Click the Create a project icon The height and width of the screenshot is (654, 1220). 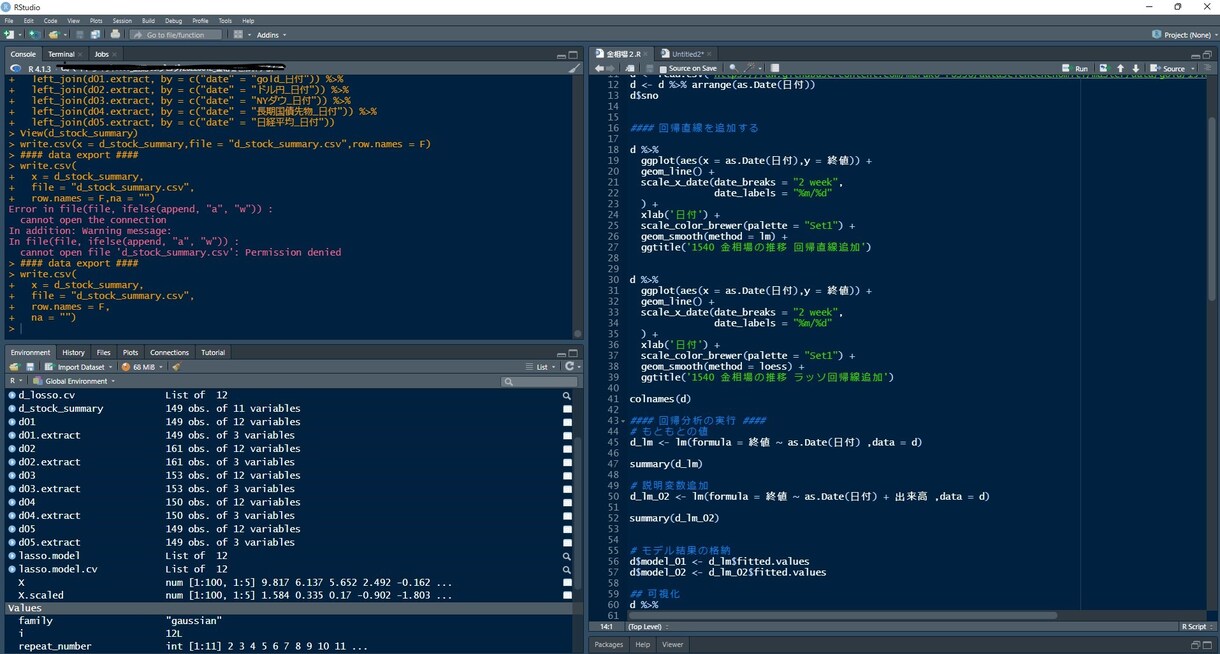pos(35,34)
